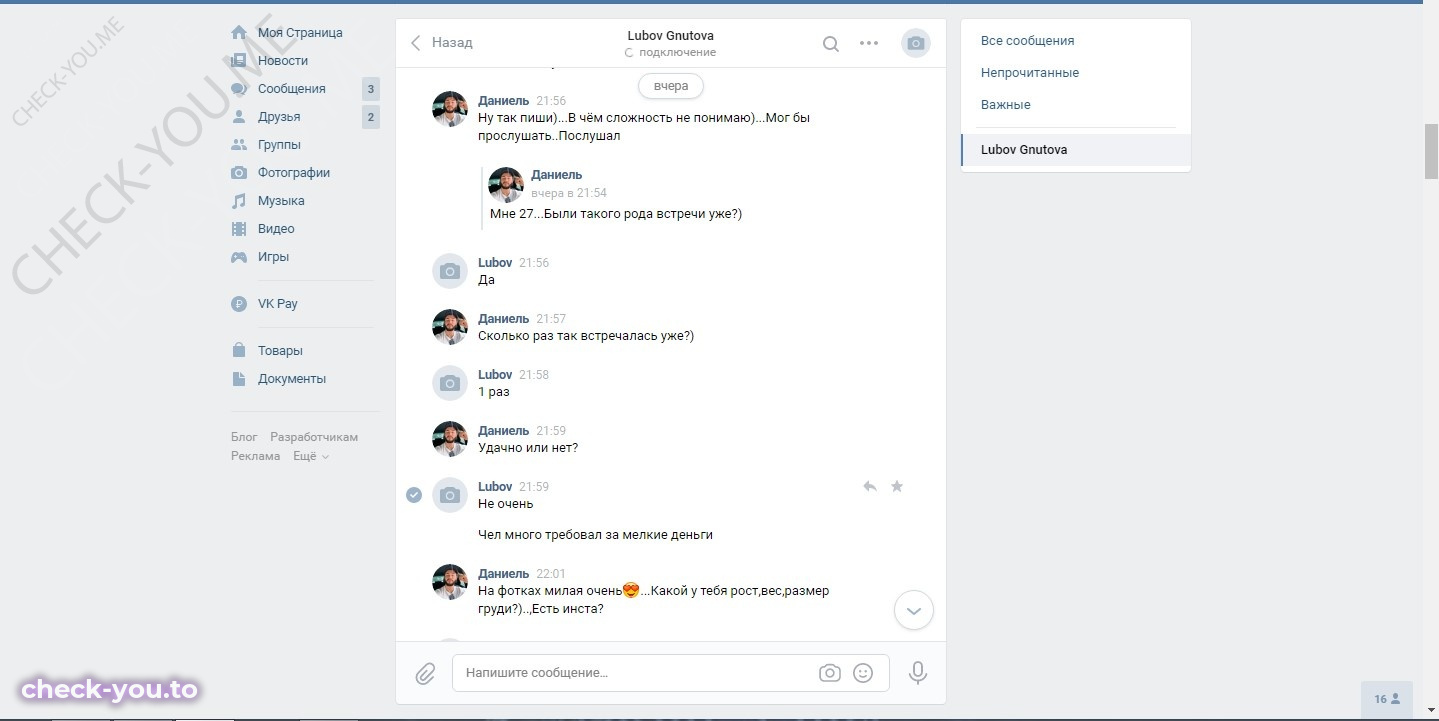Screen dimensions: 1439x721
Task: Click the Музыка note icon
Action: (x=239, y=201)
